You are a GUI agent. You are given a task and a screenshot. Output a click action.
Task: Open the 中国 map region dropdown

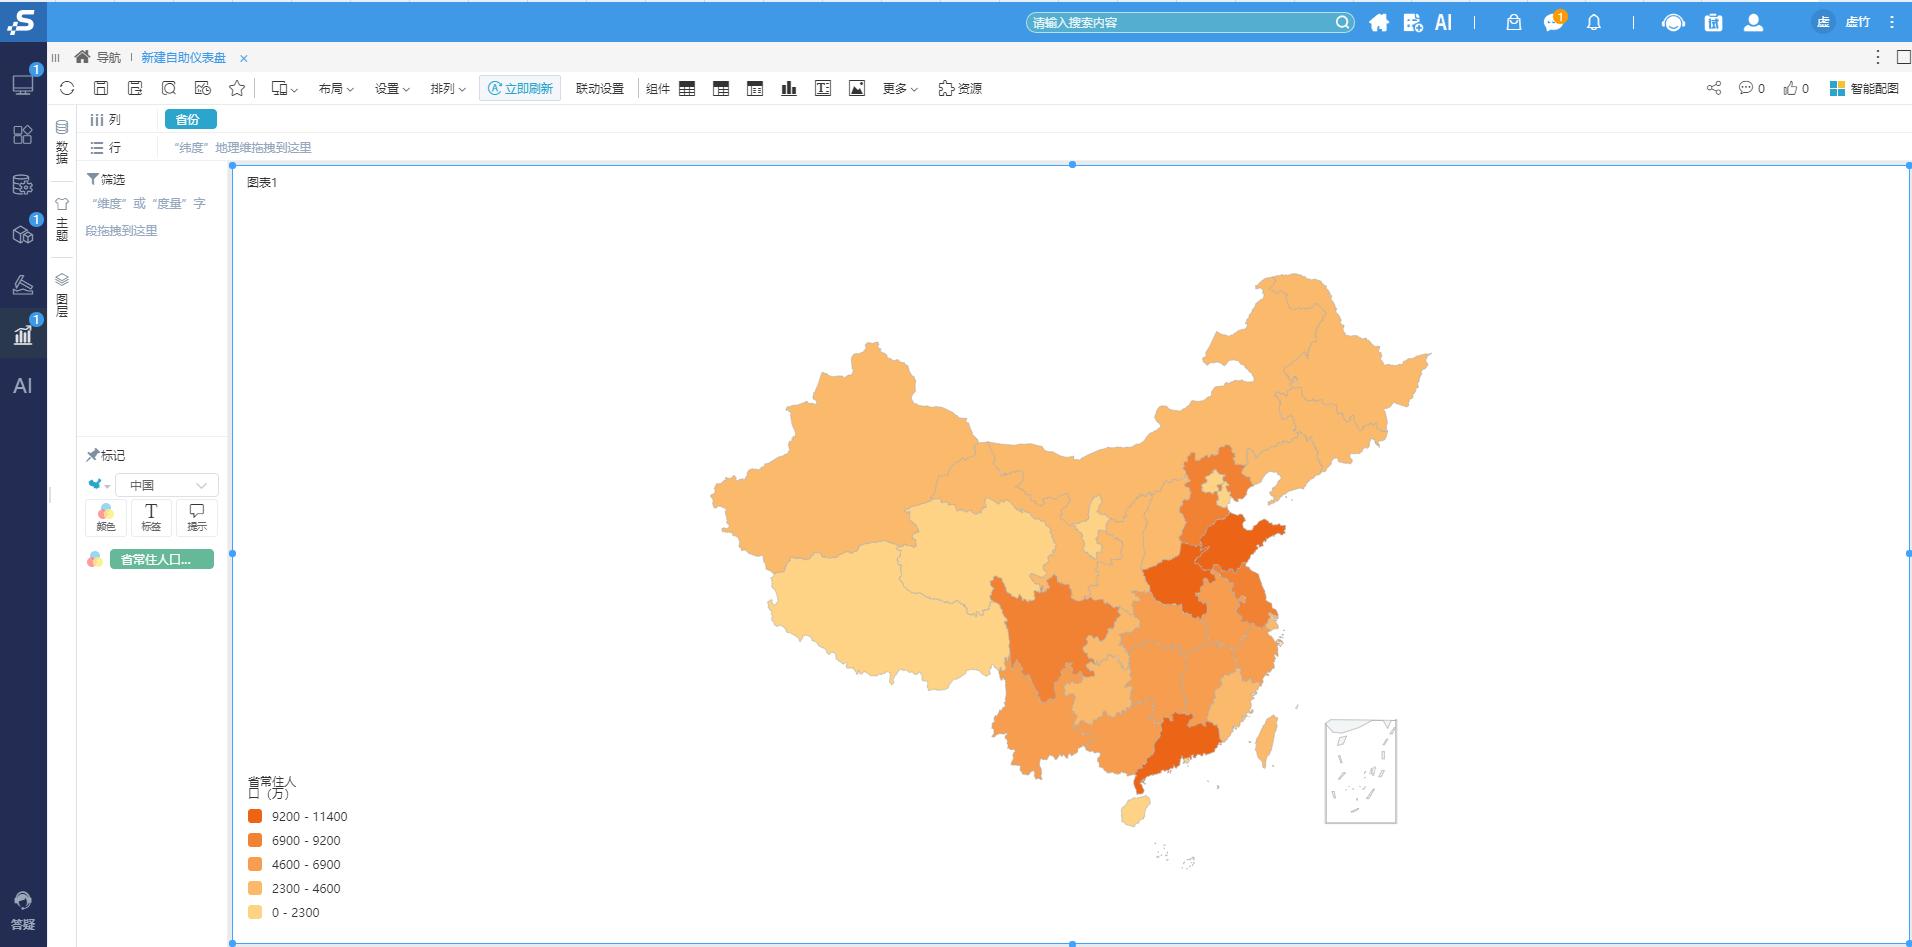tap(166, 484)
